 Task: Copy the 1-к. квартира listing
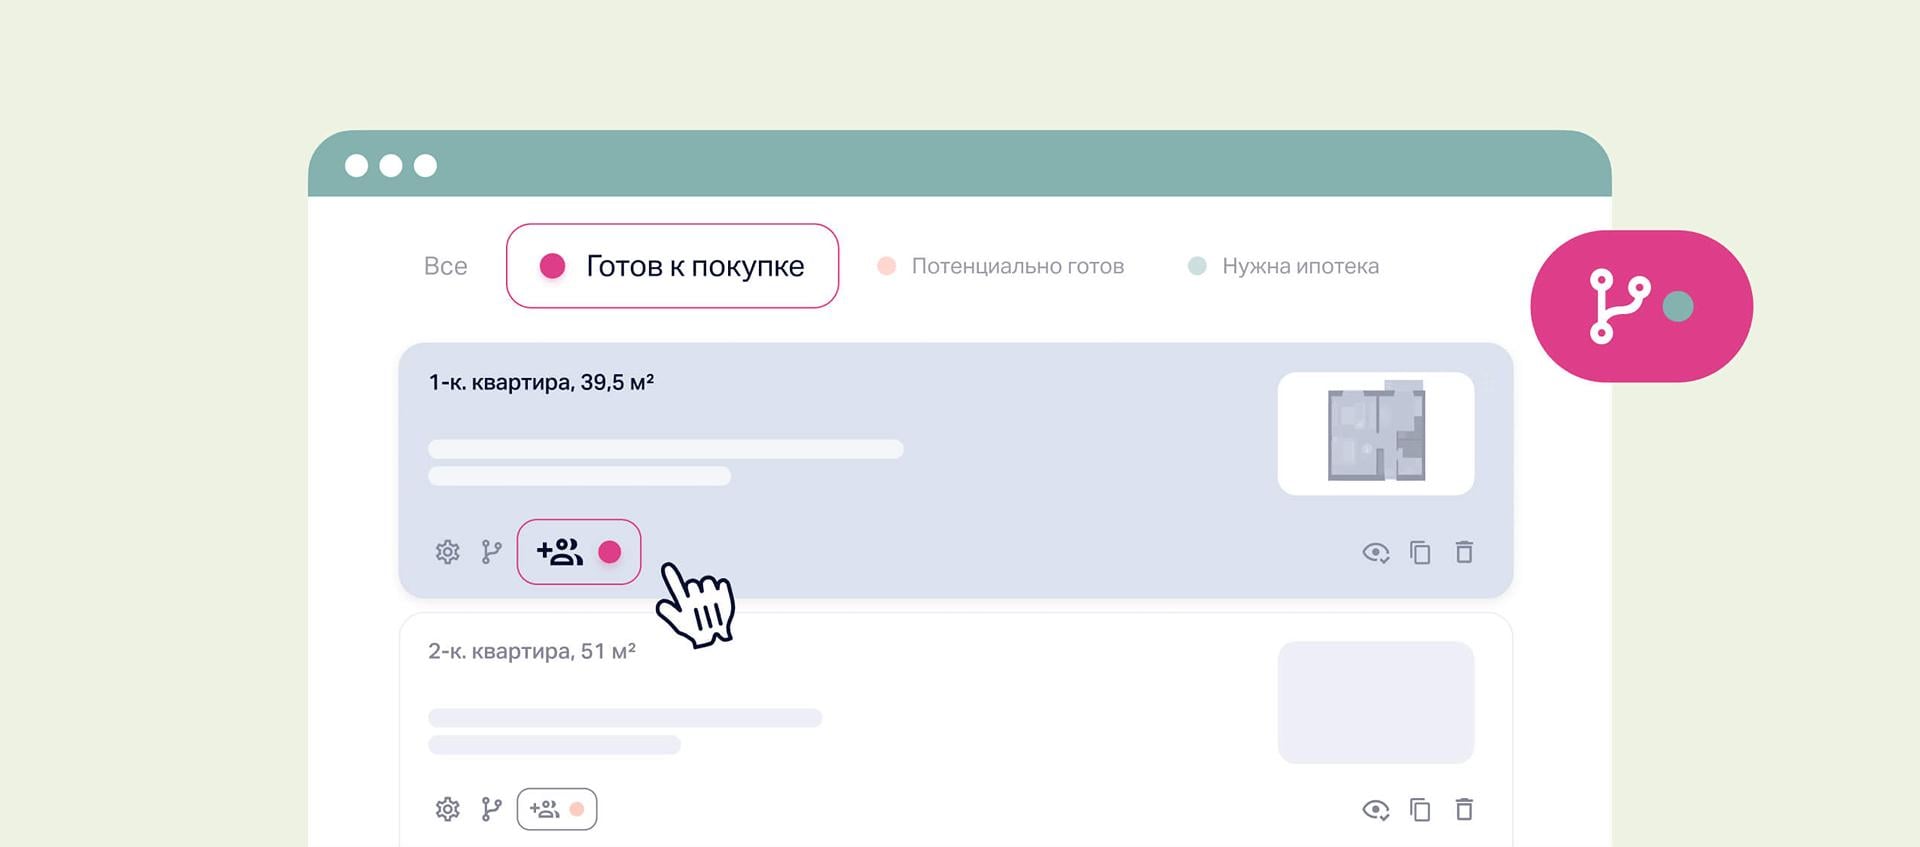[x=1420, y=552]
